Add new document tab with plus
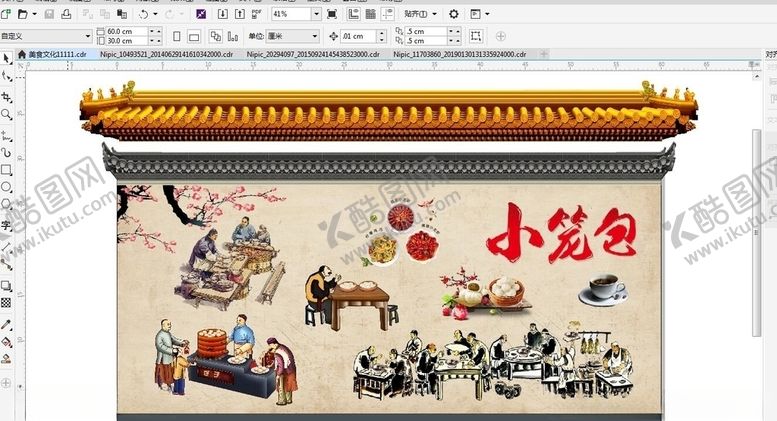This screenshot has height=421, width=777. [x=544, y=54]
